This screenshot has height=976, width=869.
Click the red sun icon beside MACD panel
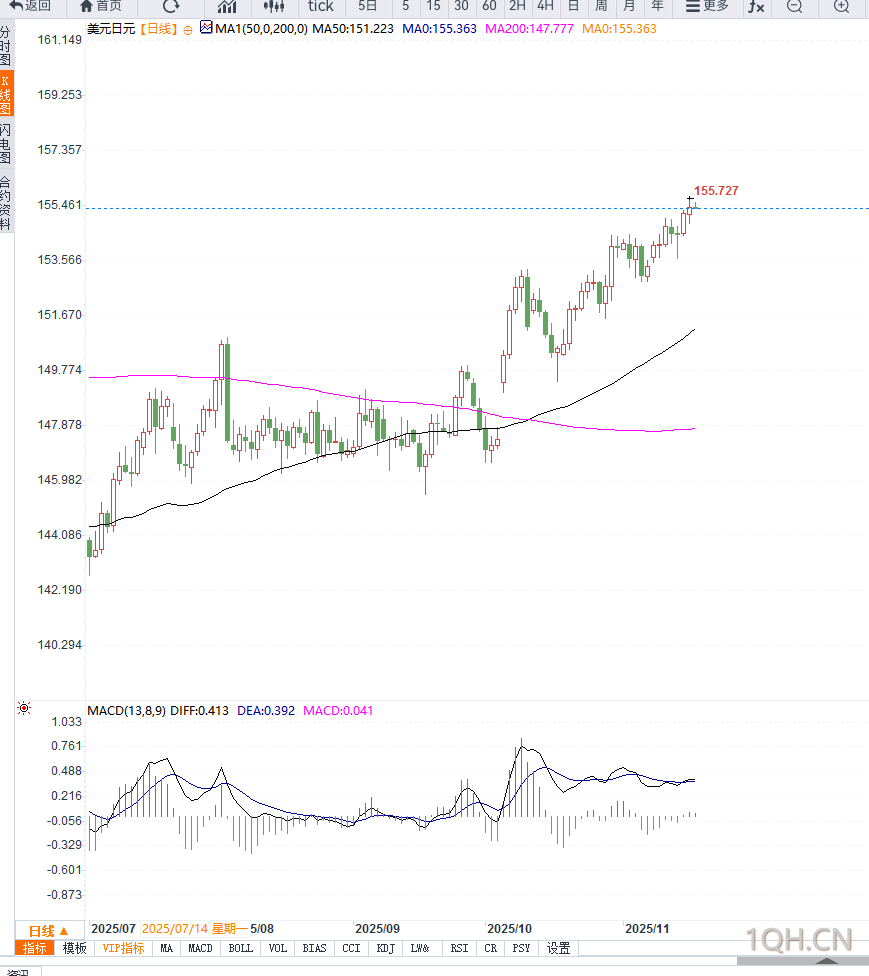(24, 708)
